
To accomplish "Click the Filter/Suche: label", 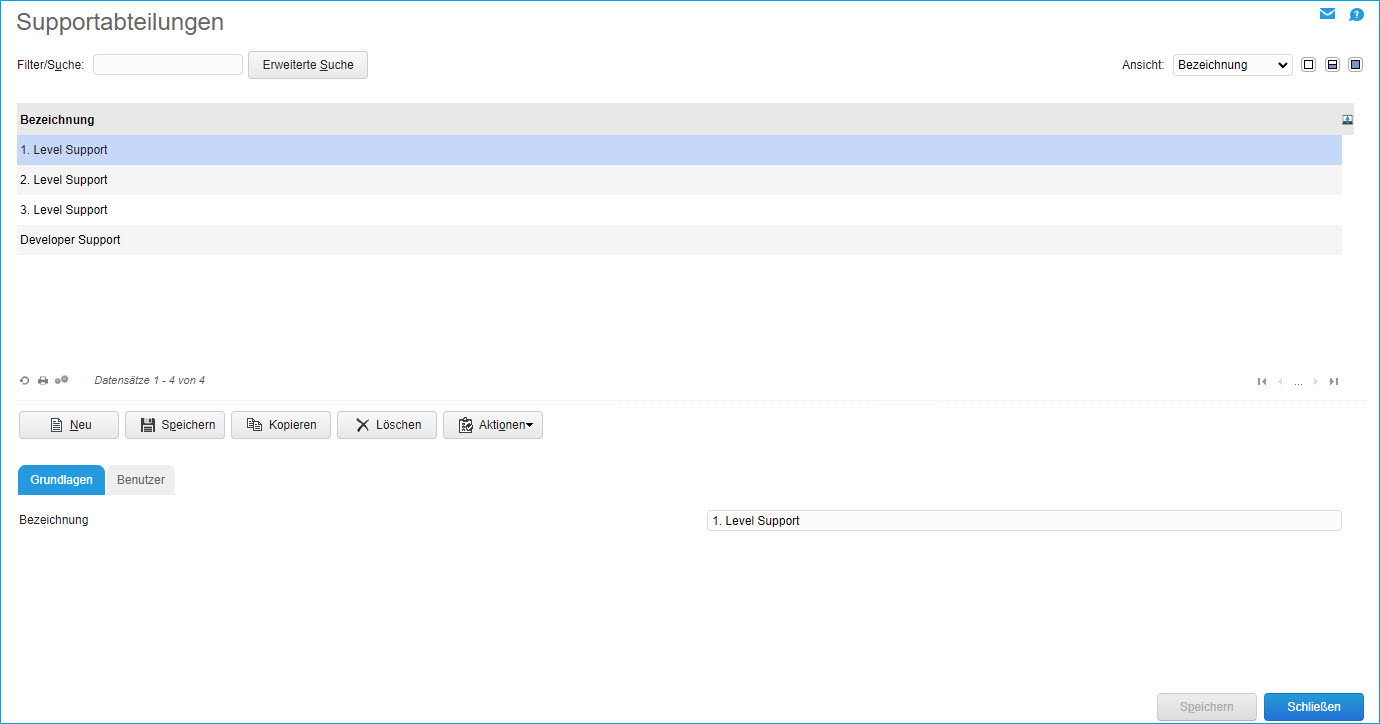I will point(51,65).
